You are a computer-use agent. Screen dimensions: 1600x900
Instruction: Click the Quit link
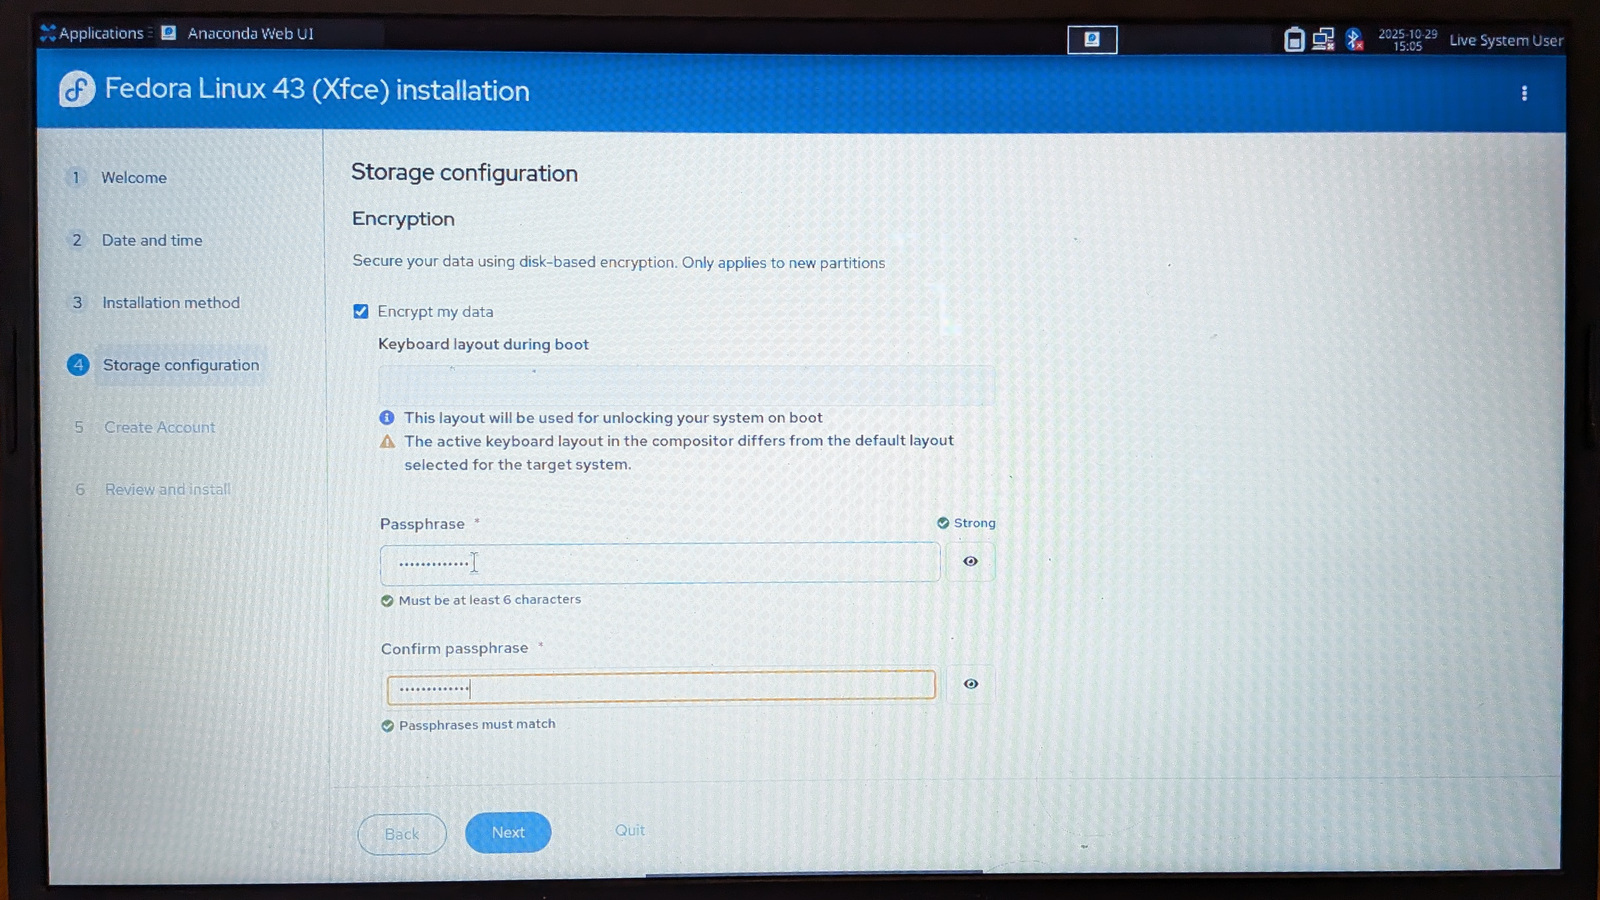coord(629,830)
